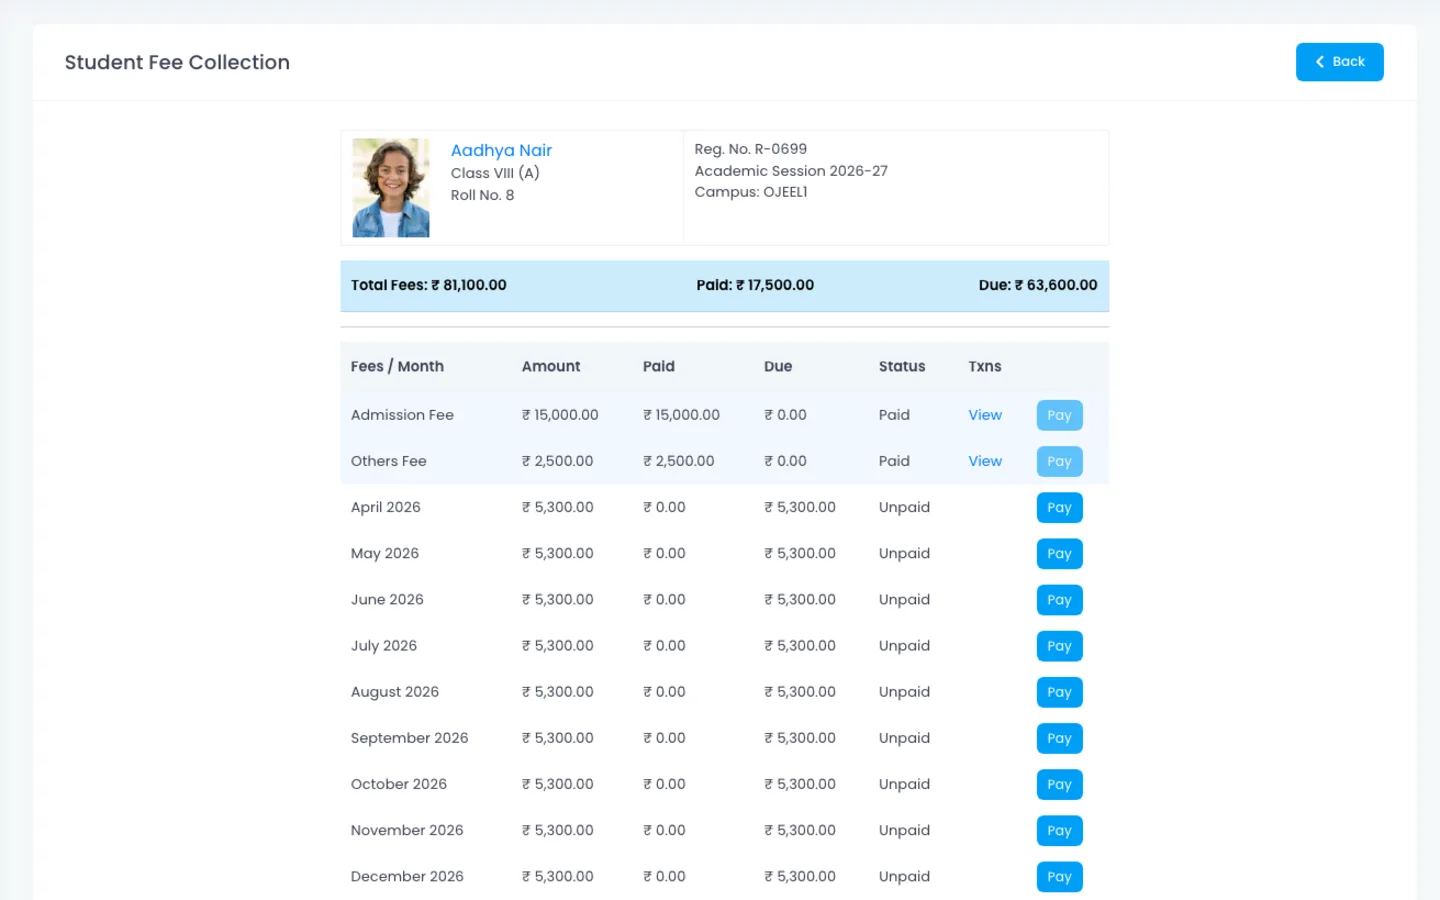The image size is (1440, 900).
Task: Pay the August 2026 fee
Action: [x=1059, y=692]
